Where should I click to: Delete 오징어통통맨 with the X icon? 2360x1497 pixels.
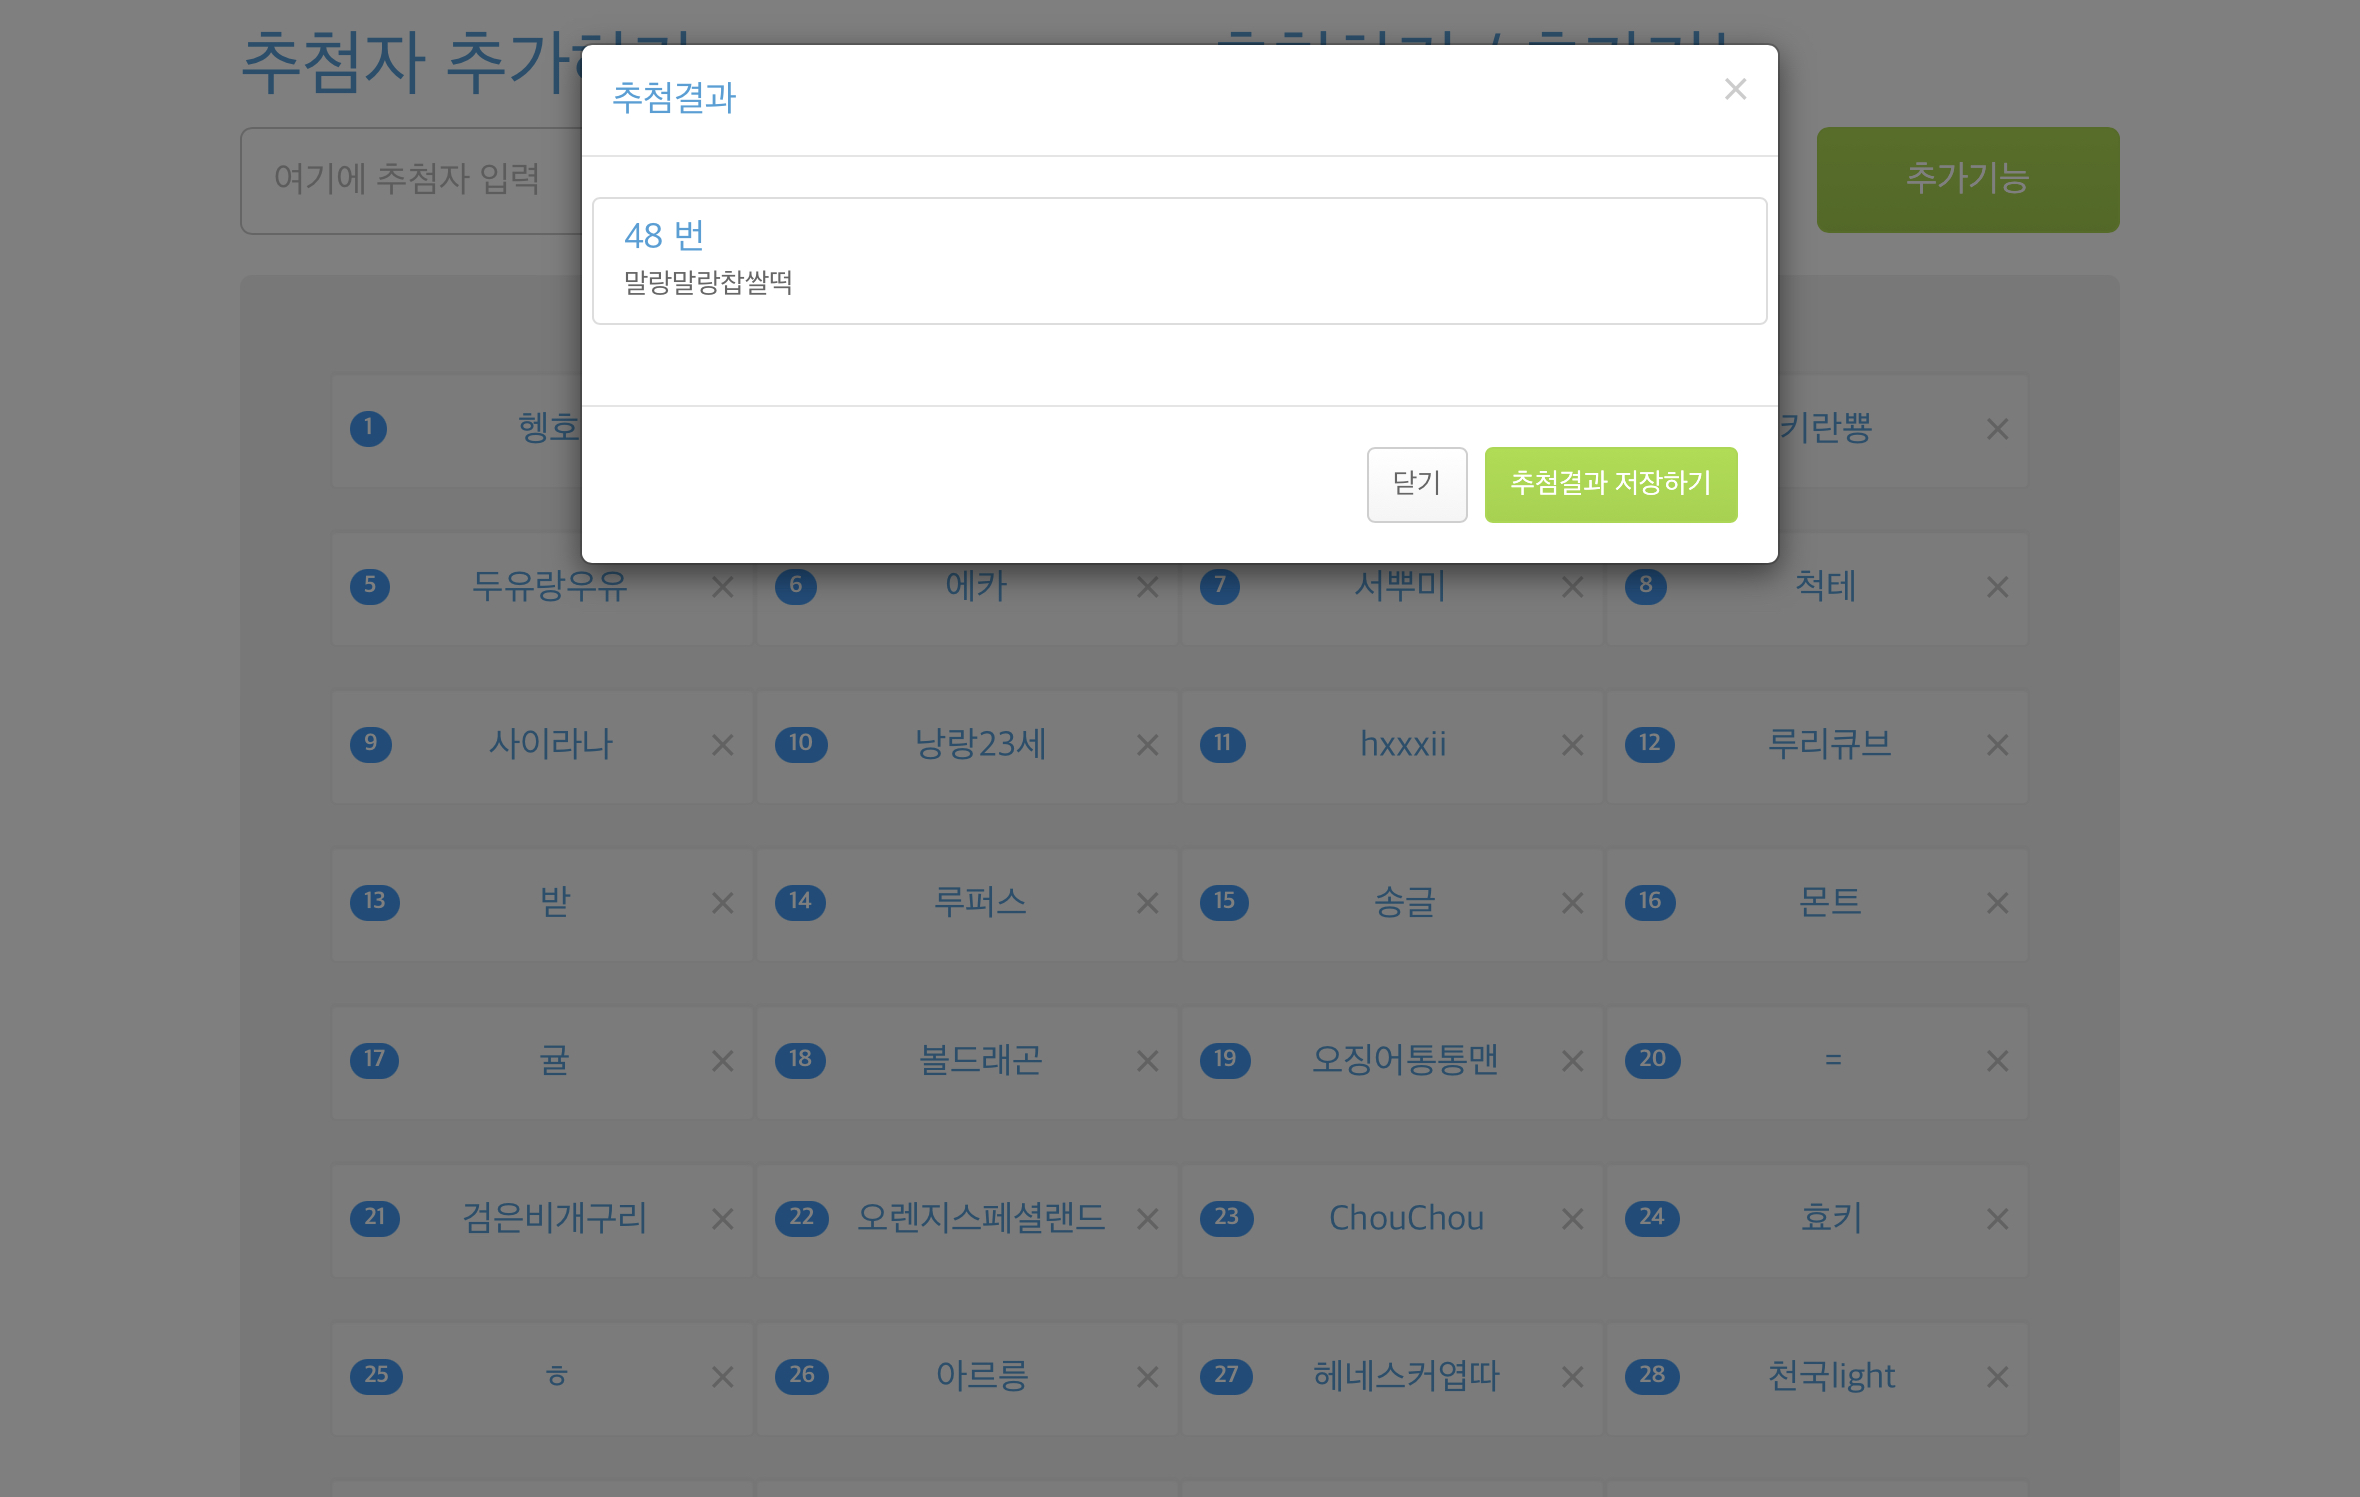click(x=1572, y=1061)
